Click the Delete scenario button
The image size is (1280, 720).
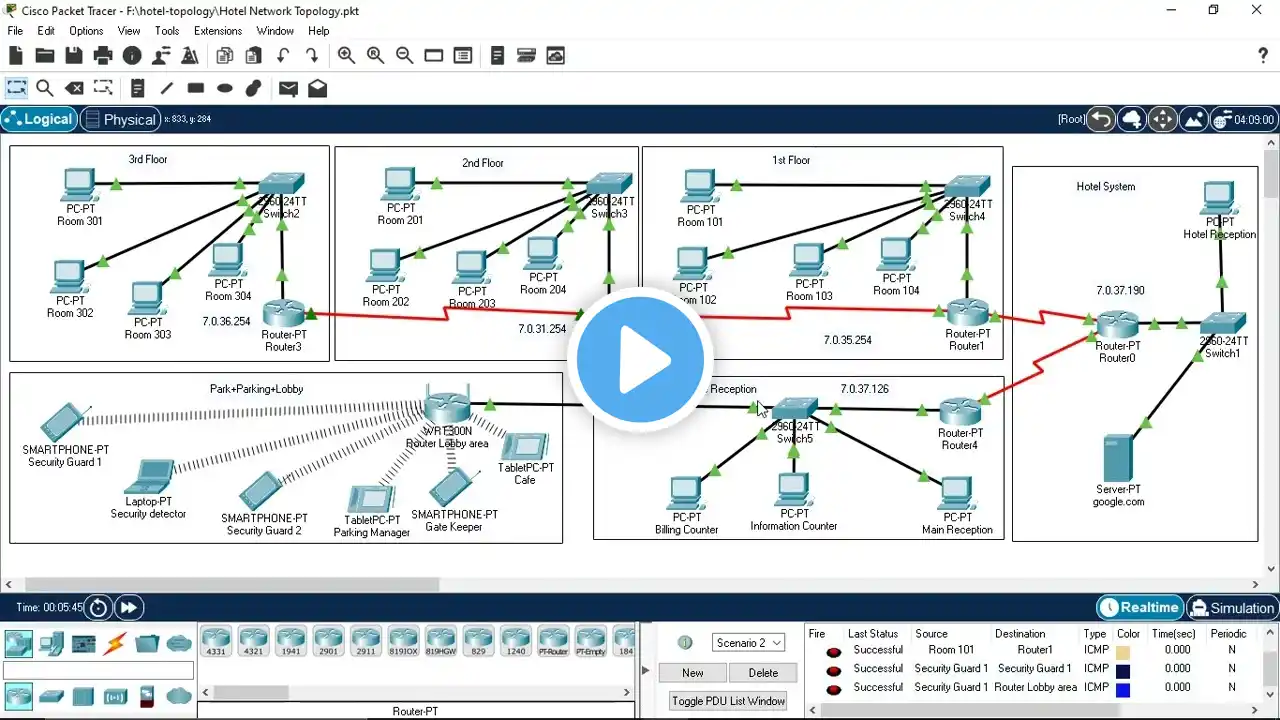[x=763, y=673]
